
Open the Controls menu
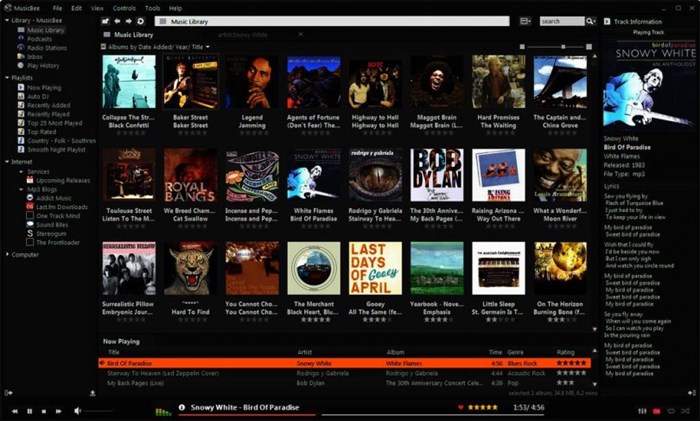[124, 8]
